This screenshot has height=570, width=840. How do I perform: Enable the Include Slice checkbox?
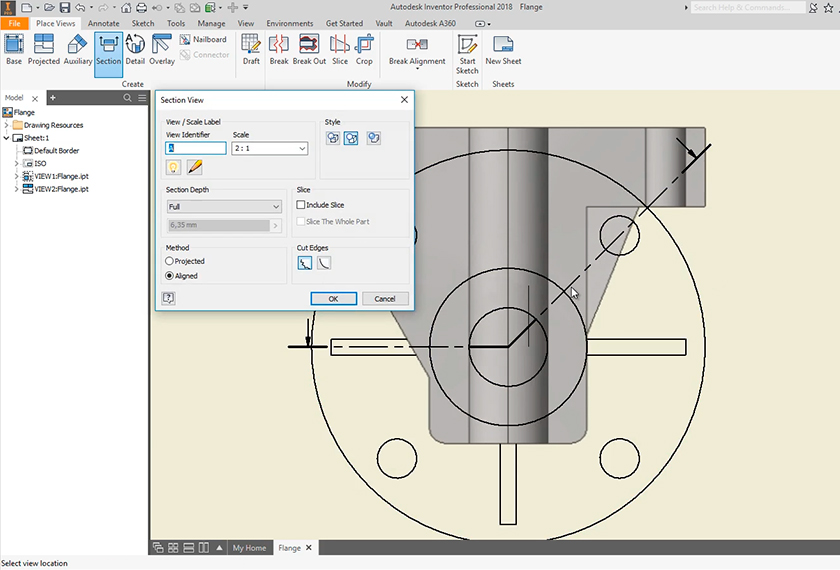point(301,205)
